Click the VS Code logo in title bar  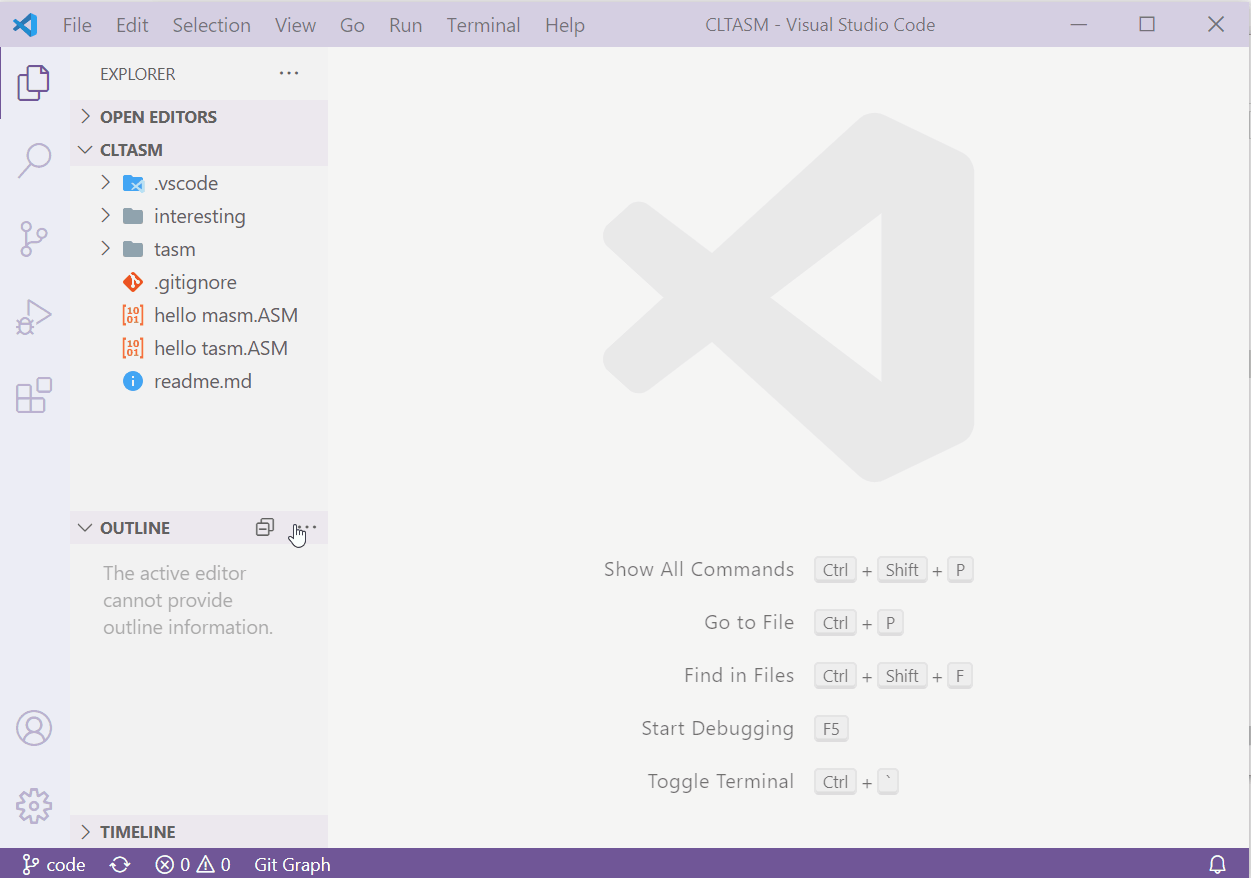(x=25, y=25)
